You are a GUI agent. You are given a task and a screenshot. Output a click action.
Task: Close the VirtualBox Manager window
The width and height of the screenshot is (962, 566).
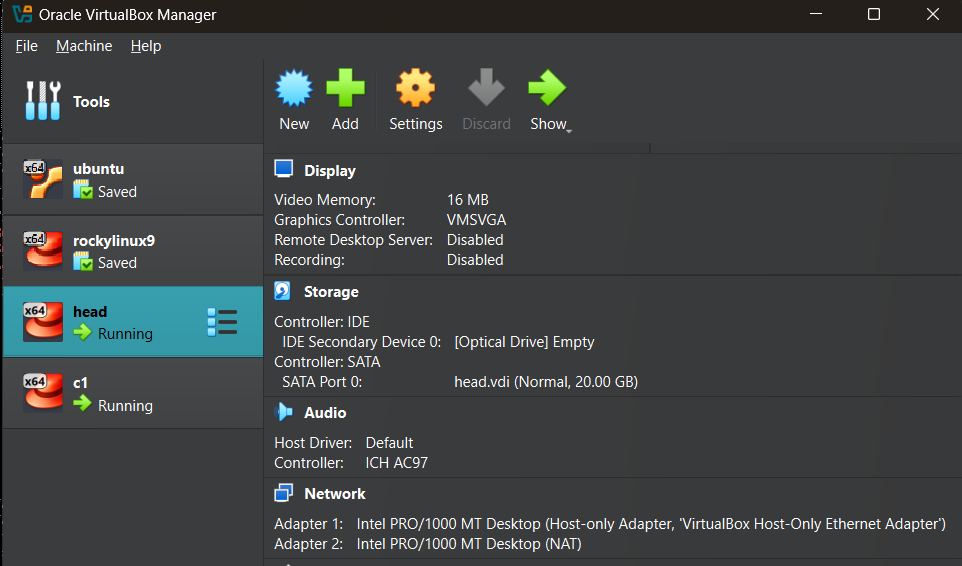tap(933, 13)
